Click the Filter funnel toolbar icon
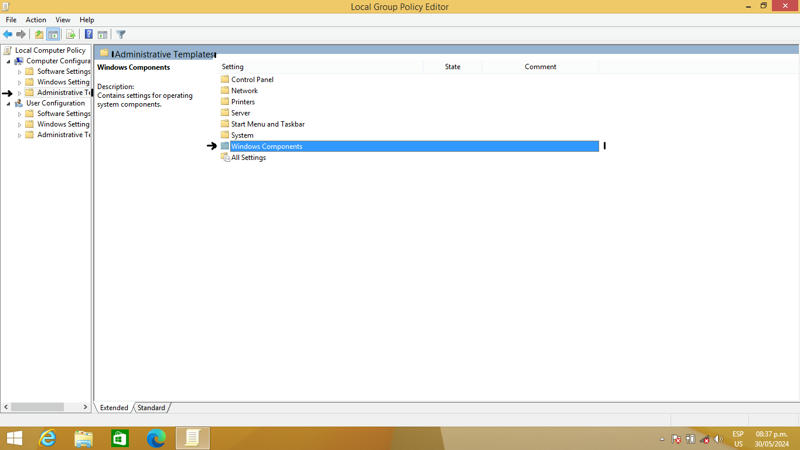 [121, 35]
